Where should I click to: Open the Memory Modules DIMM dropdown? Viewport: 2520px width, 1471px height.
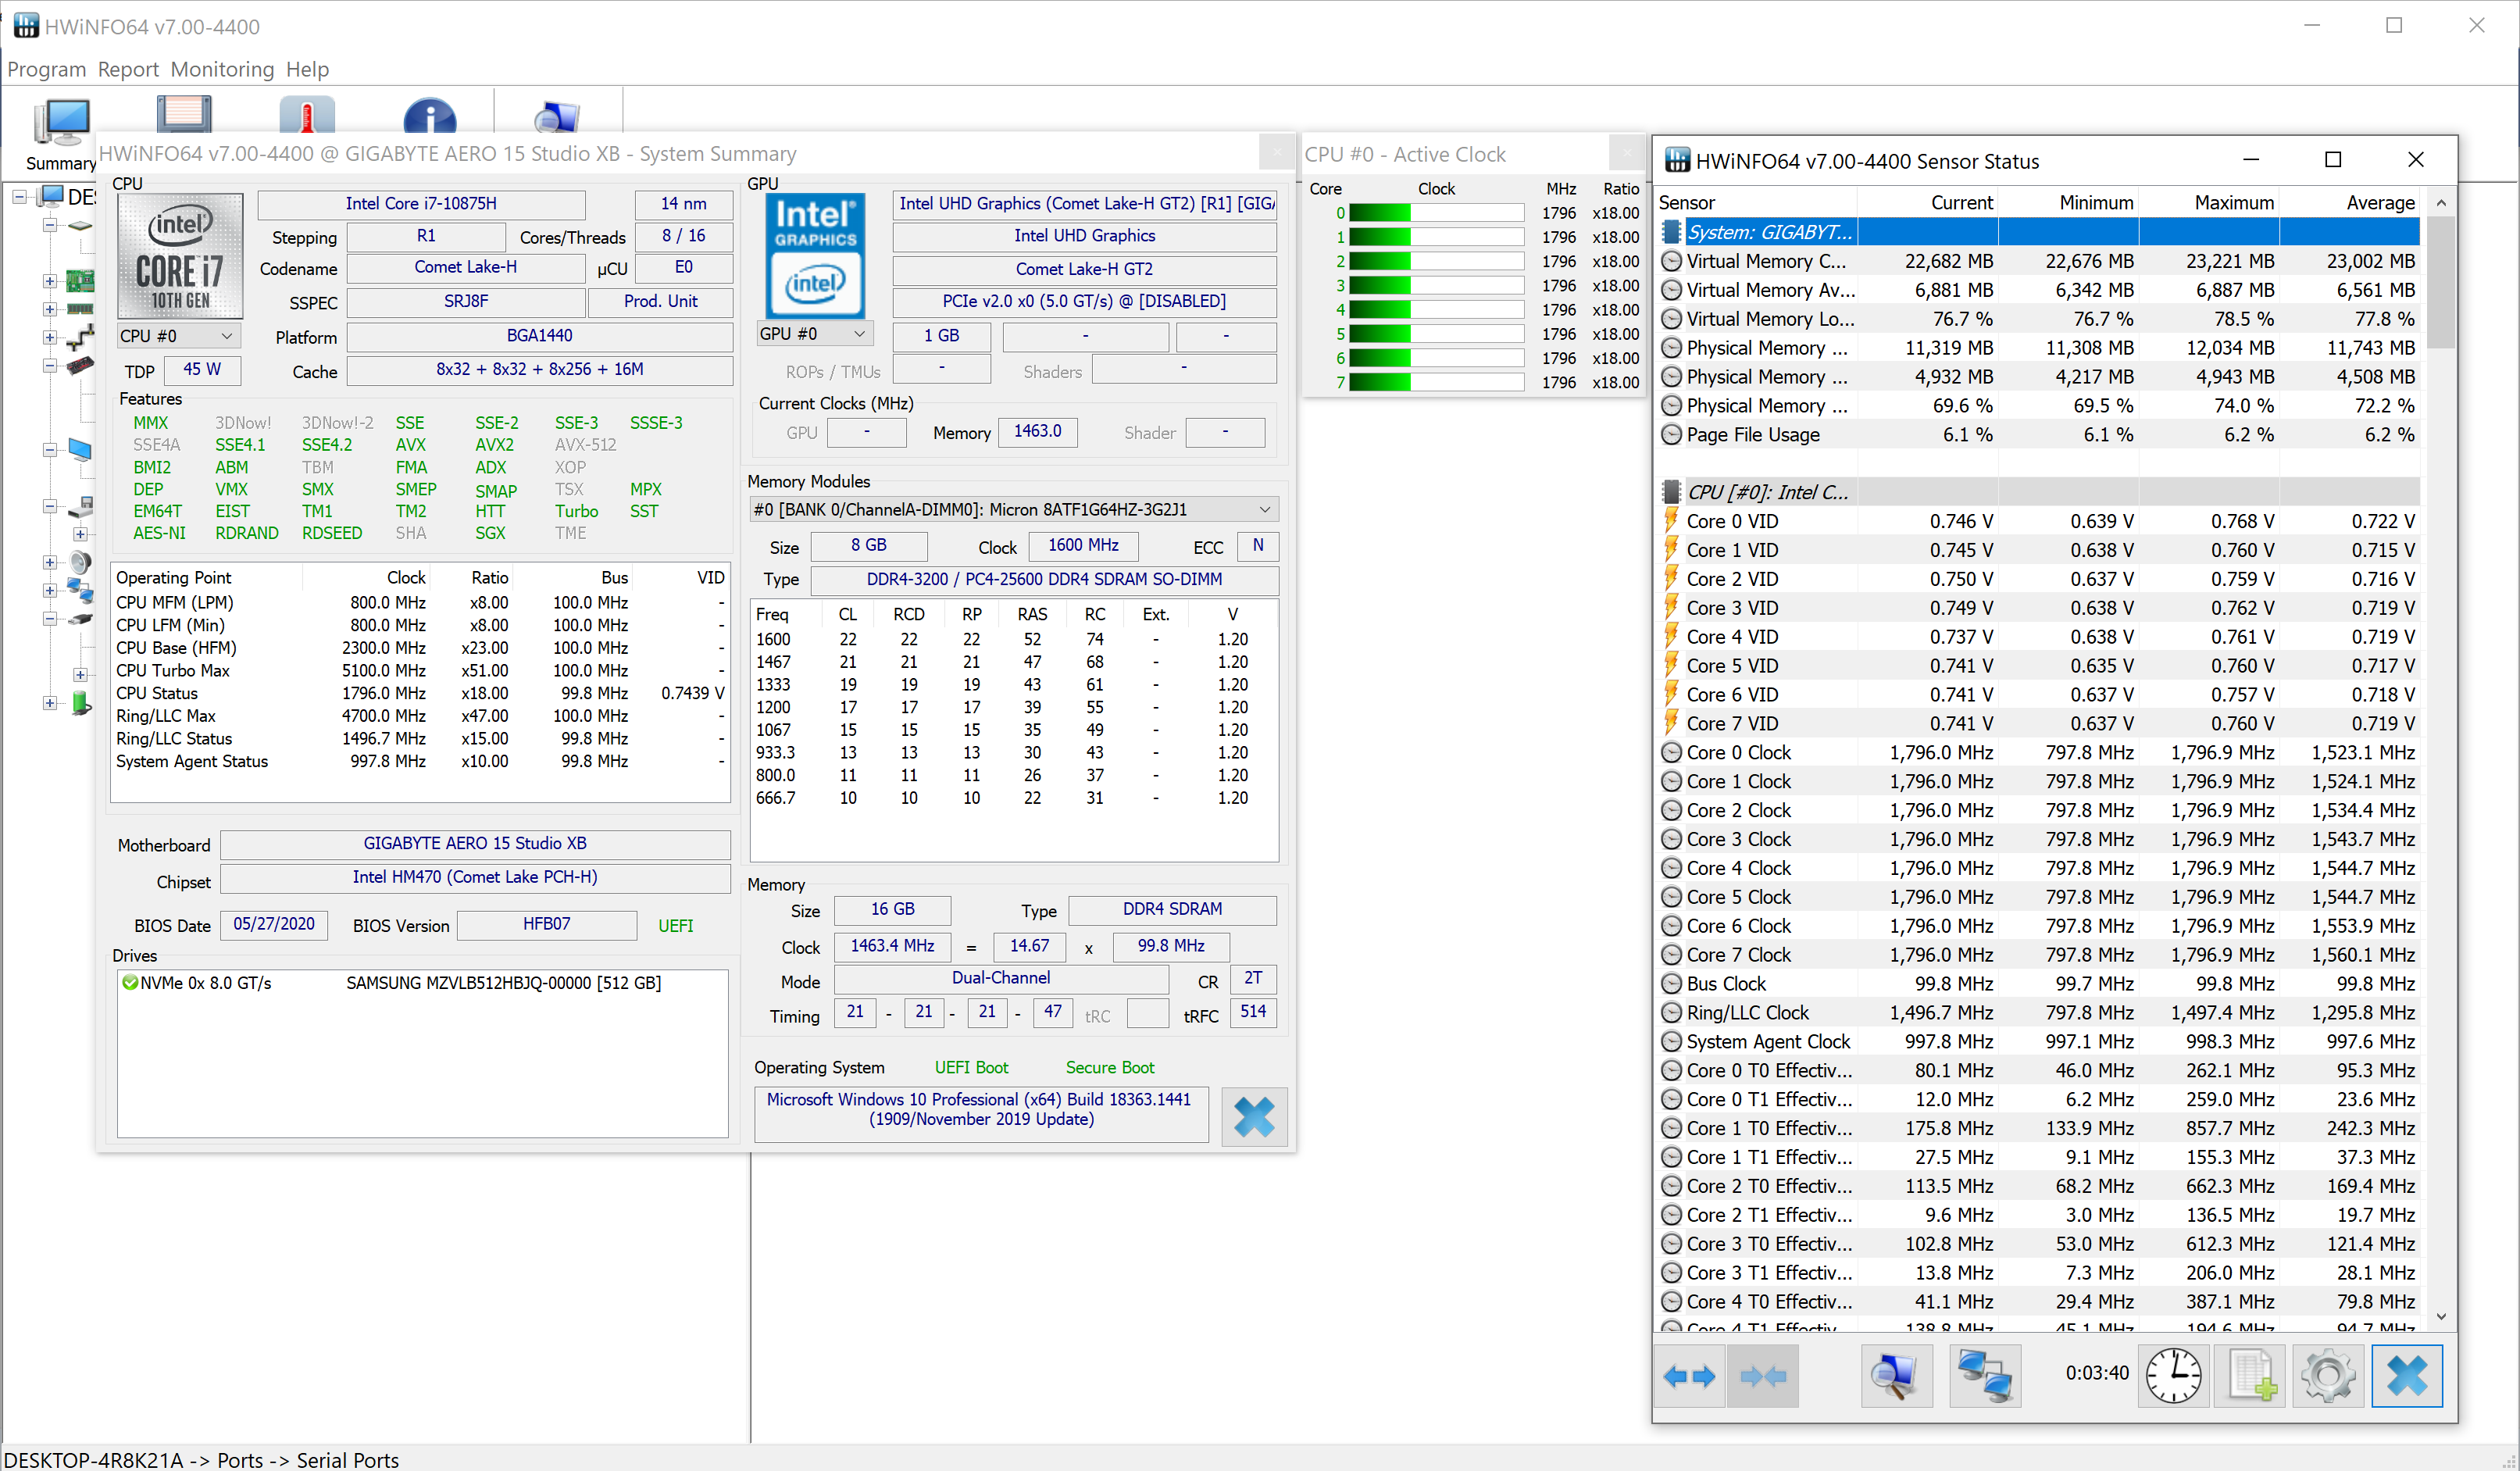(1264, 509)
